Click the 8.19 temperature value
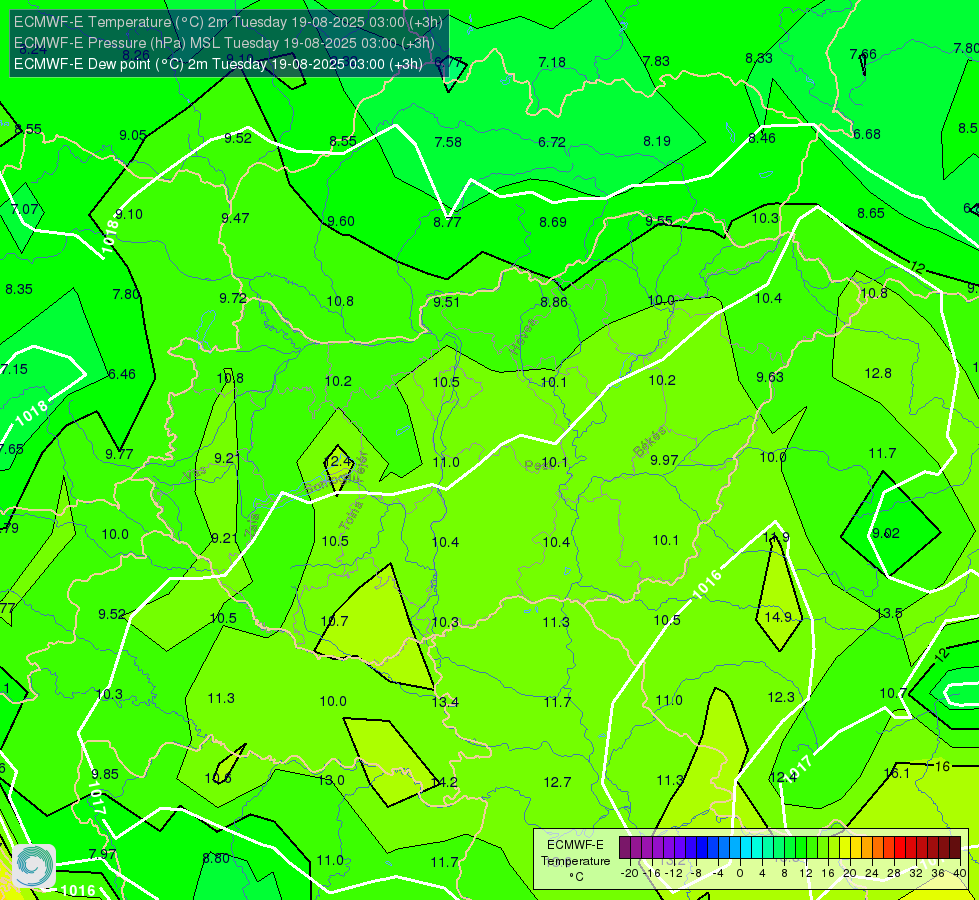 click(x=657, y=141)
